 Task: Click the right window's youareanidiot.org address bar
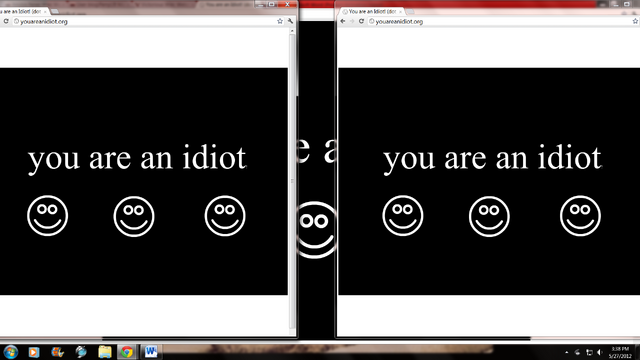[x=499, y=21]
